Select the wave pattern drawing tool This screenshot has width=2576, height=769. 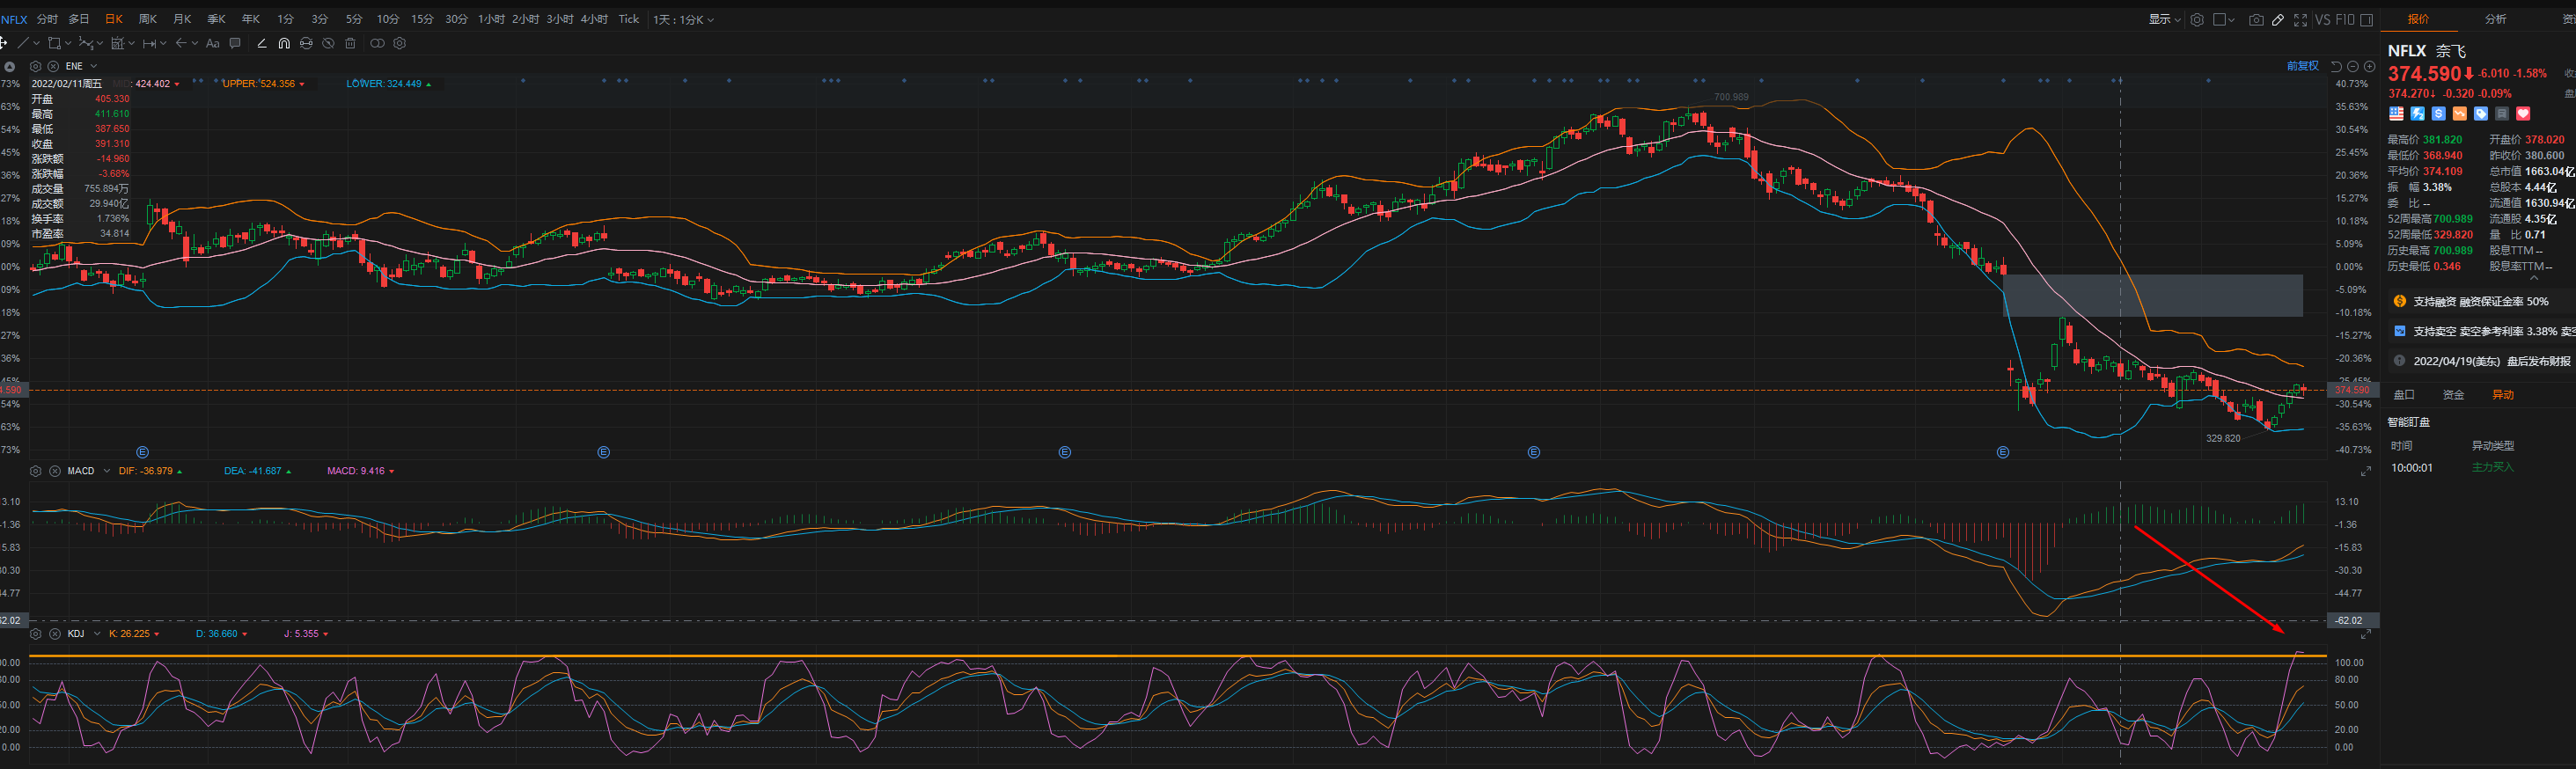pyautogui.click(x=86, y=43)
